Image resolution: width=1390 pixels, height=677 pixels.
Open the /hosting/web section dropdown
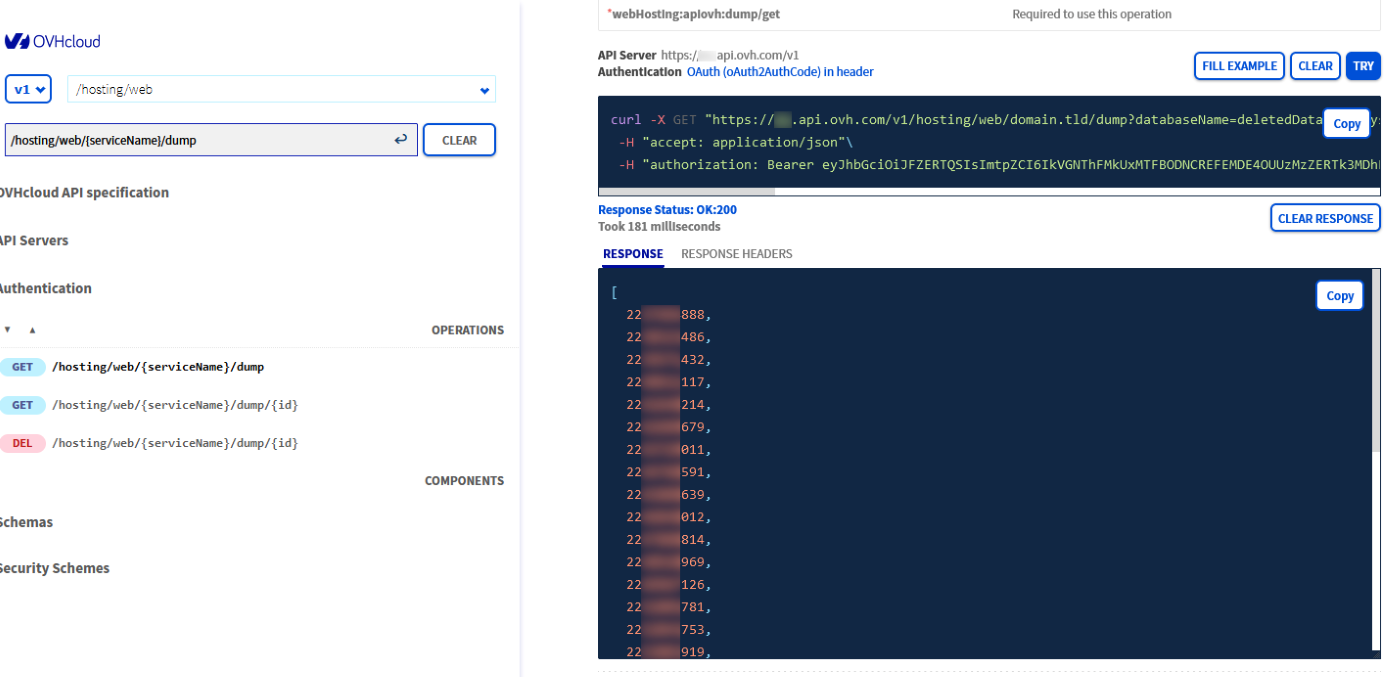(x=281, y=89)
